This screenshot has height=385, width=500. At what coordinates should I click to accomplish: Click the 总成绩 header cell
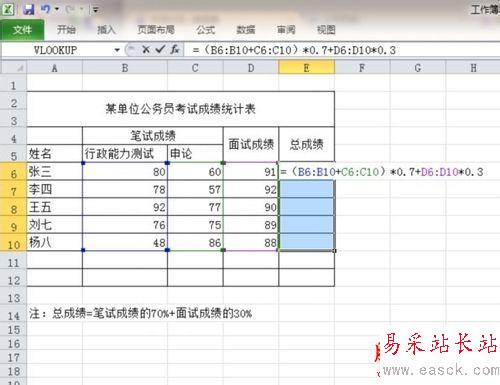pos(307,144)
